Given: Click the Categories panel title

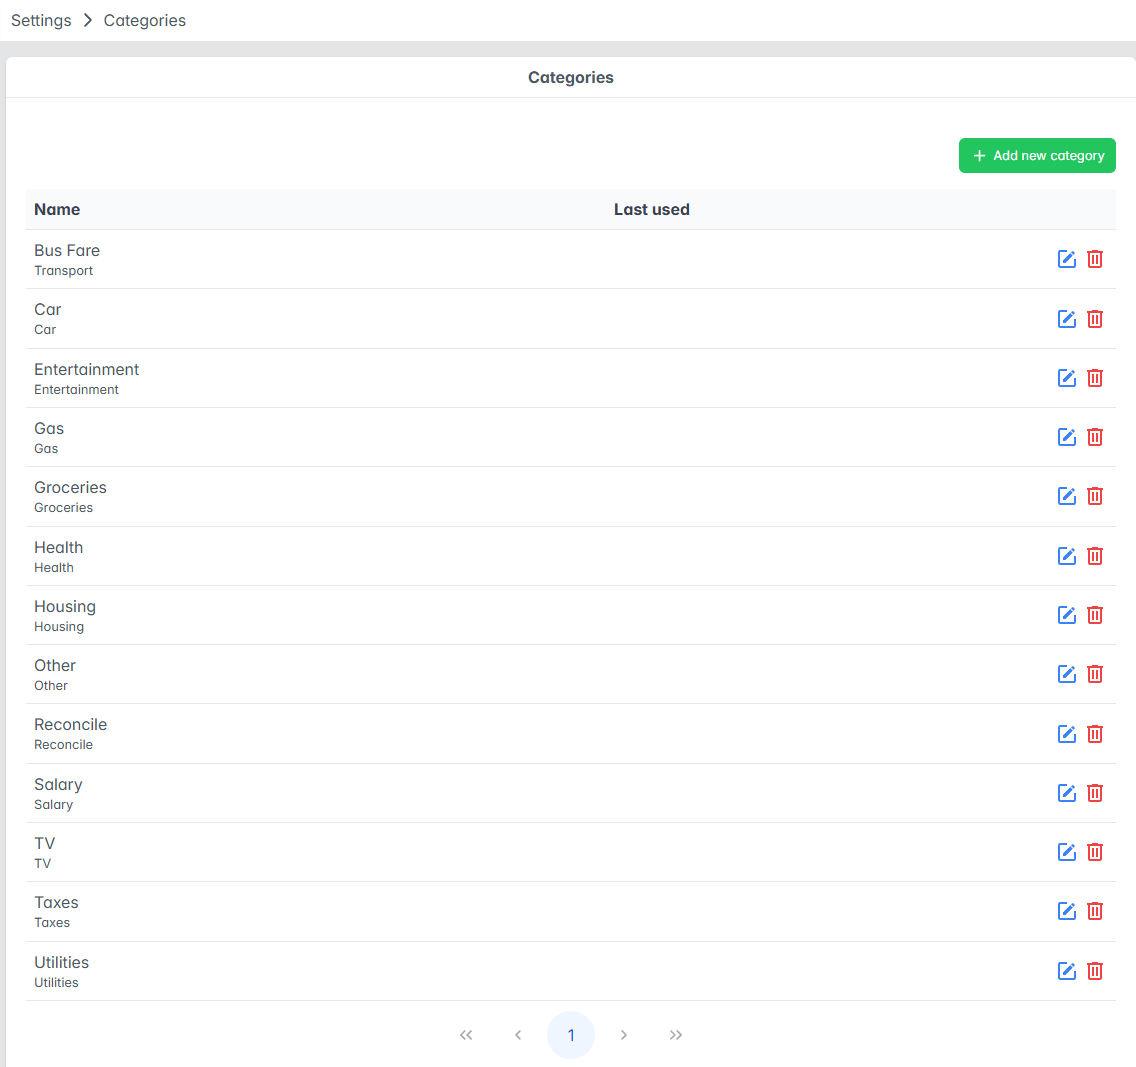Looking at the screenshot, I should [x=571, y=78].
